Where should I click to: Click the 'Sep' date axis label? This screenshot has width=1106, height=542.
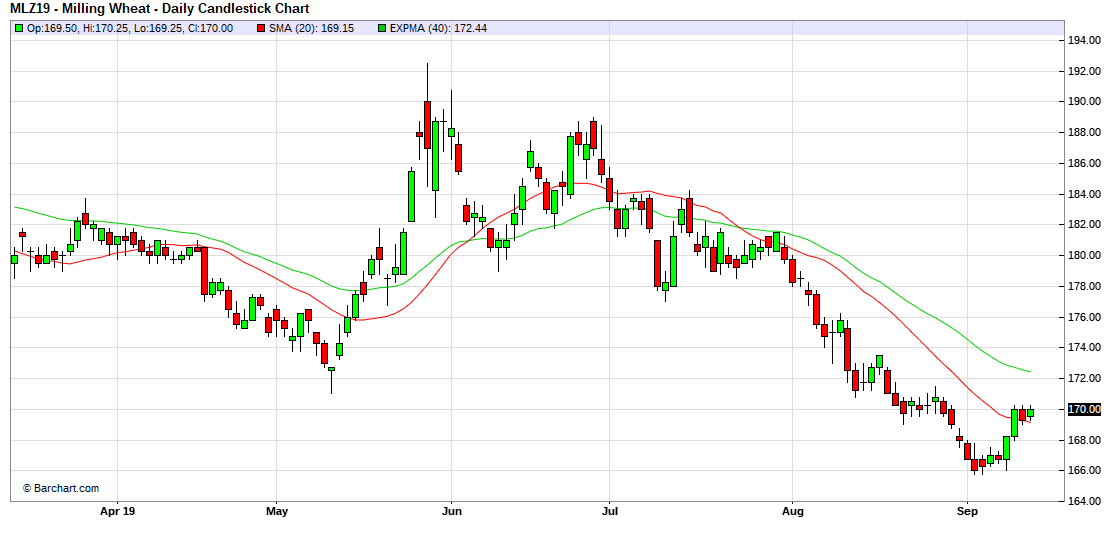[x=968, y=510]
